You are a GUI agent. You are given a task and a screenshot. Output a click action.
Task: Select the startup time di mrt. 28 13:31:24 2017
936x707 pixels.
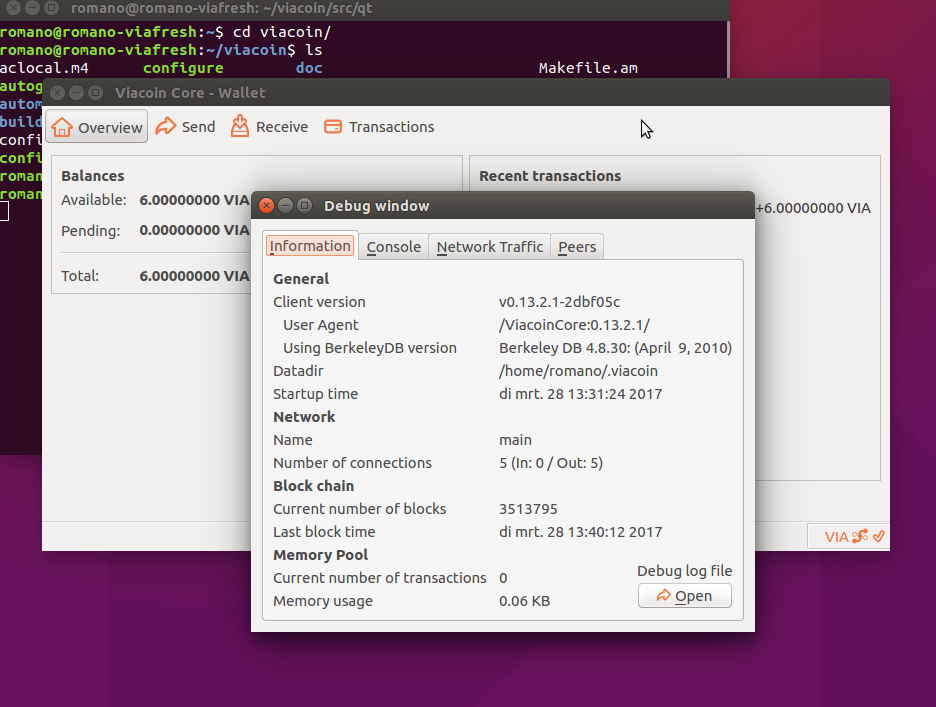pos(580,394)
